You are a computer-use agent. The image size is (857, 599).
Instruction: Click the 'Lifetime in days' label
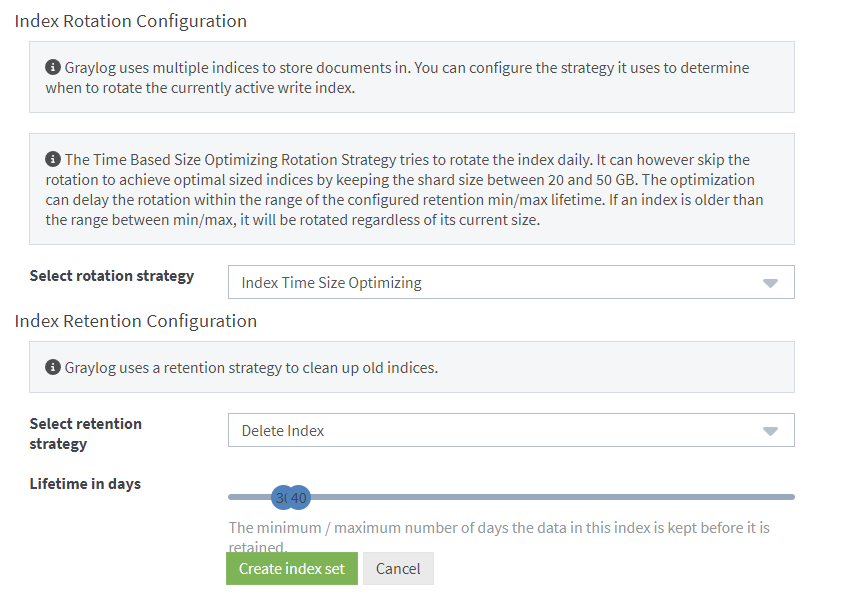[x=85, y=484]
